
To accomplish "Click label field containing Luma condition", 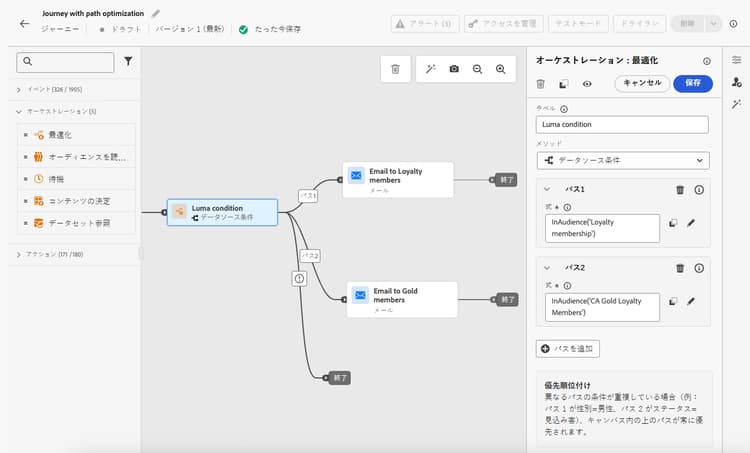I will tap(622, 124).
